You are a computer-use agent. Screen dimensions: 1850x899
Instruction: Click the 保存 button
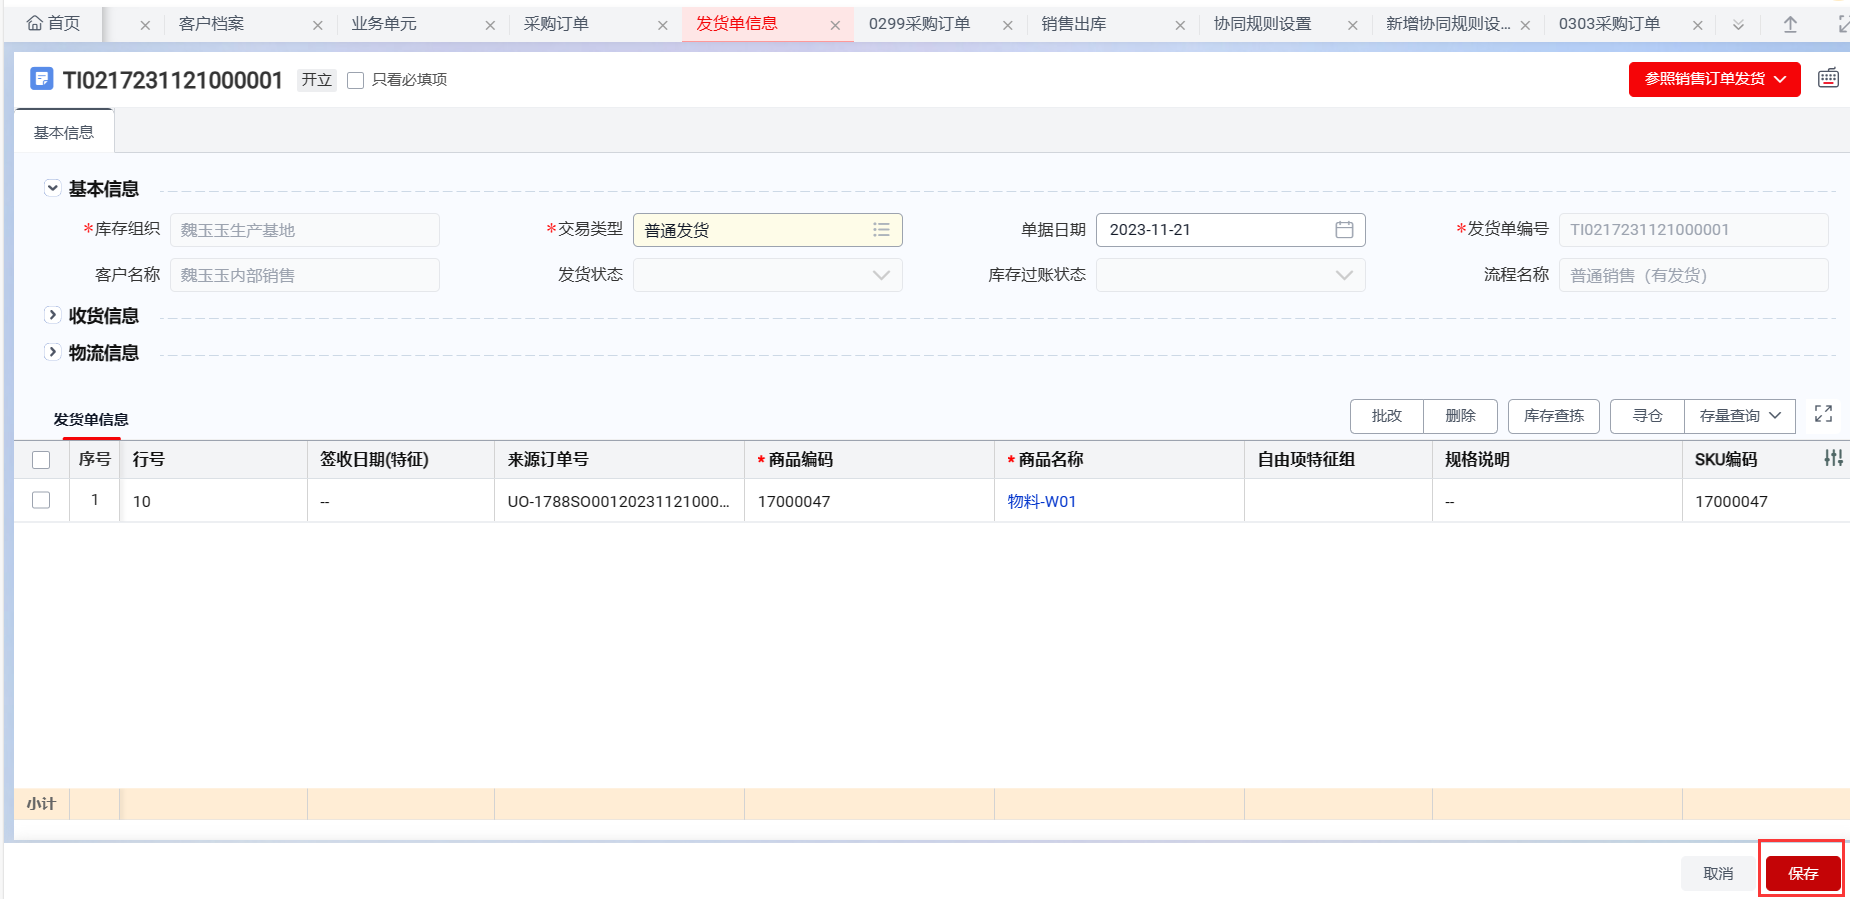click(x=1802, y=873)
